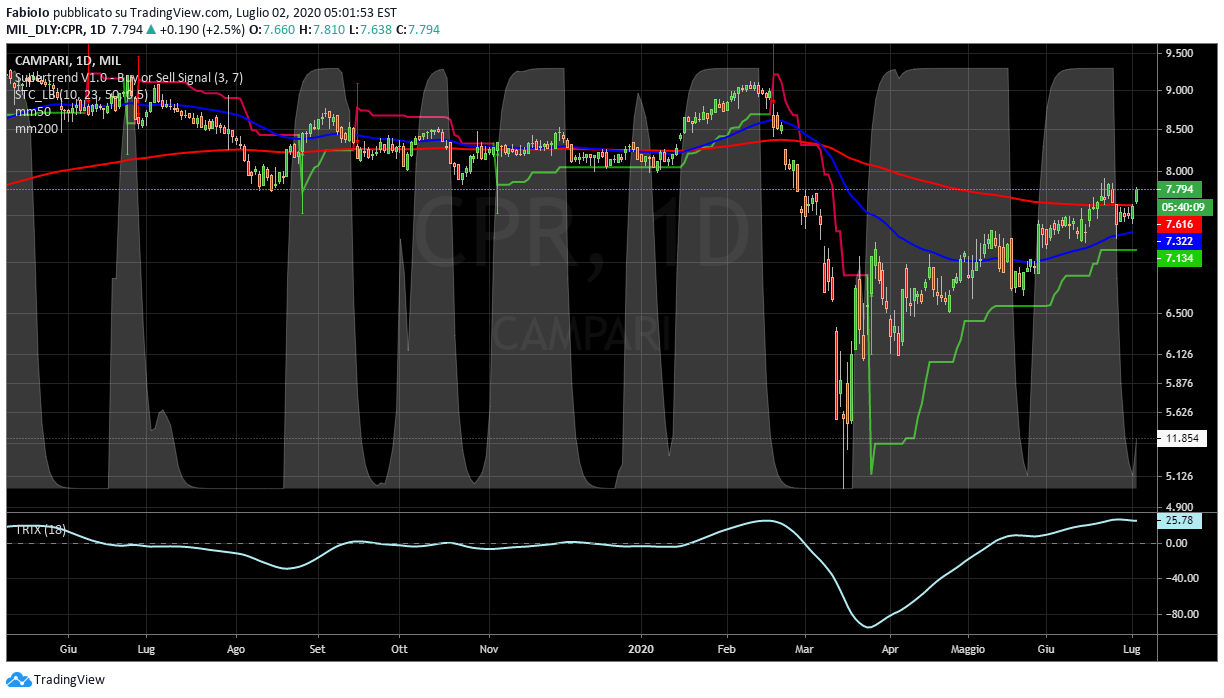Click the white 11.854 STC value tag
Screen dimensions: 1224x698
tap(1182, 438)
